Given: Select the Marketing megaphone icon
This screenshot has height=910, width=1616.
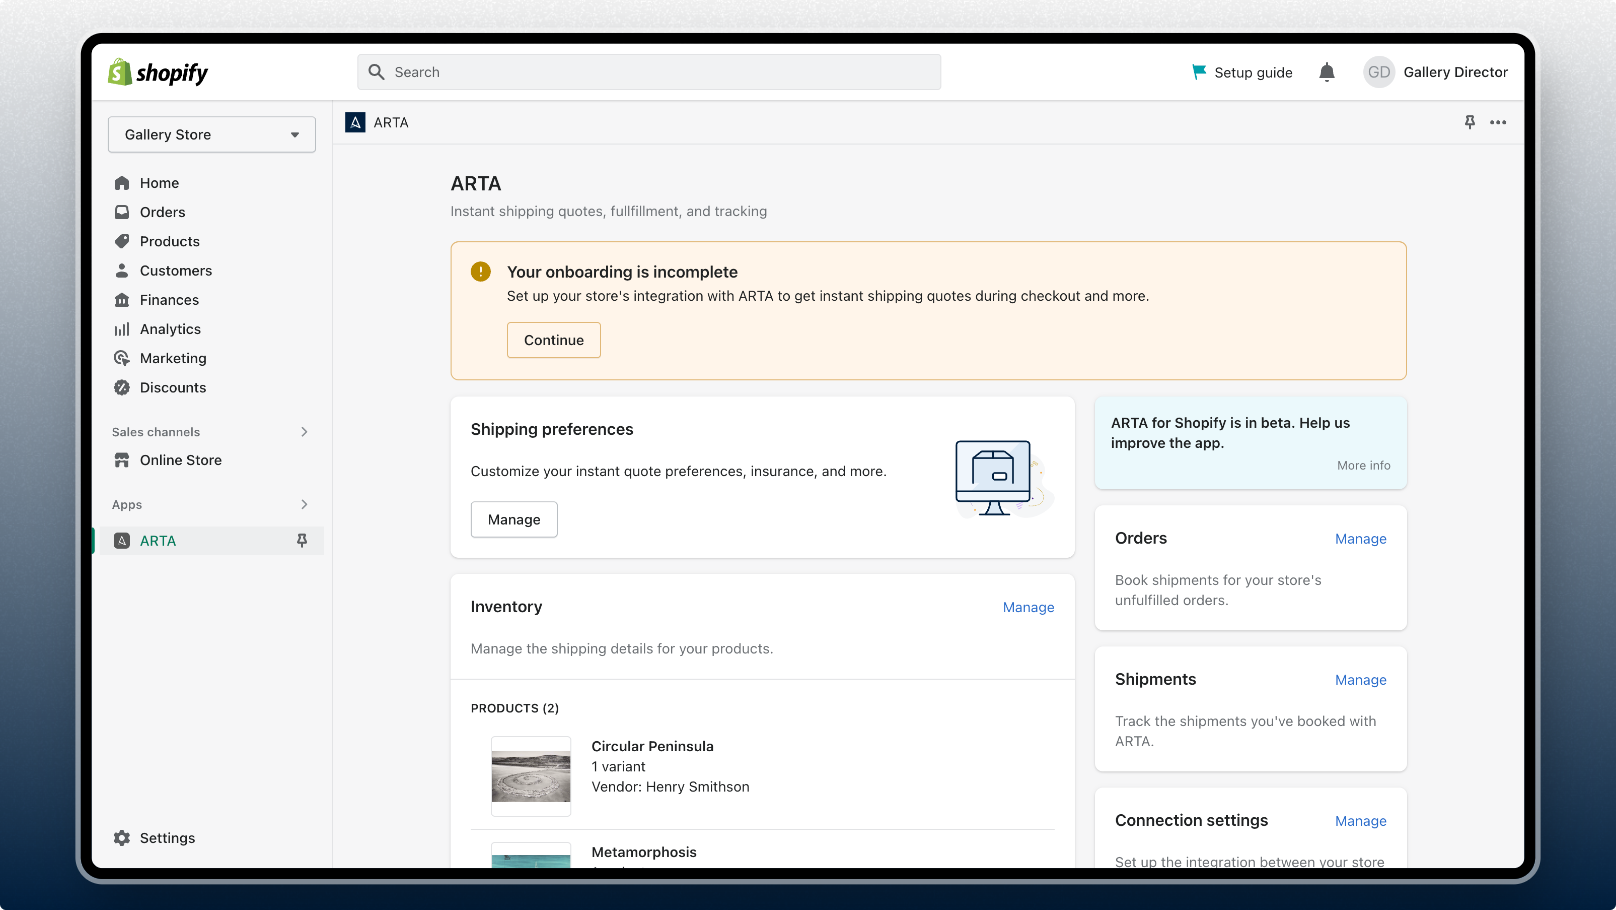Looking at the screenshot, I should point(122,358).
